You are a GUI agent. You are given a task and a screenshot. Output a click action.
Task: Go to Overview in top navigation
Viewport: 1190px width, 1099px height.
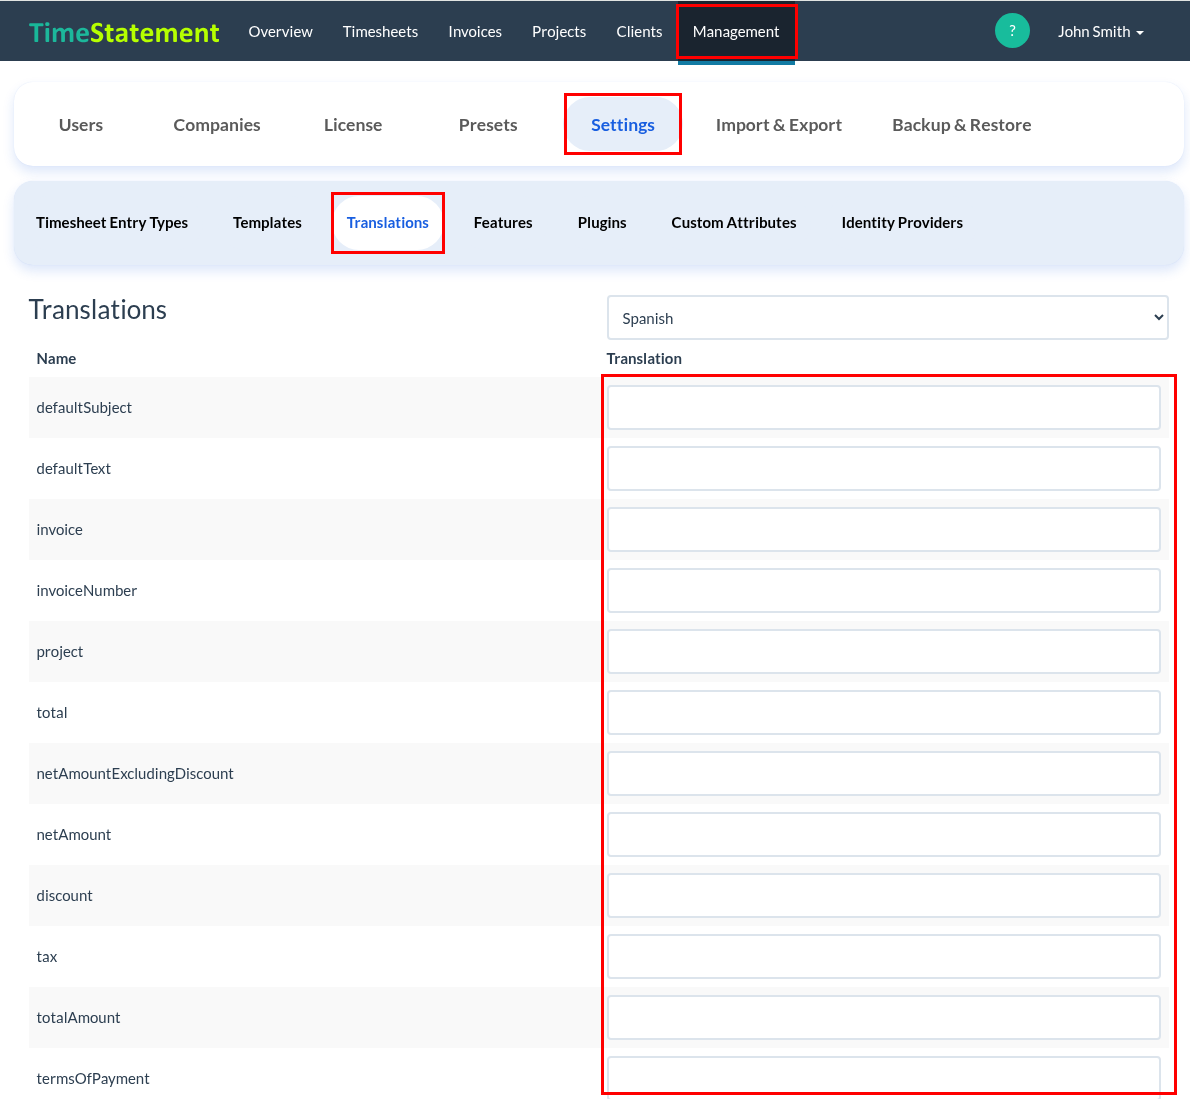280,32
